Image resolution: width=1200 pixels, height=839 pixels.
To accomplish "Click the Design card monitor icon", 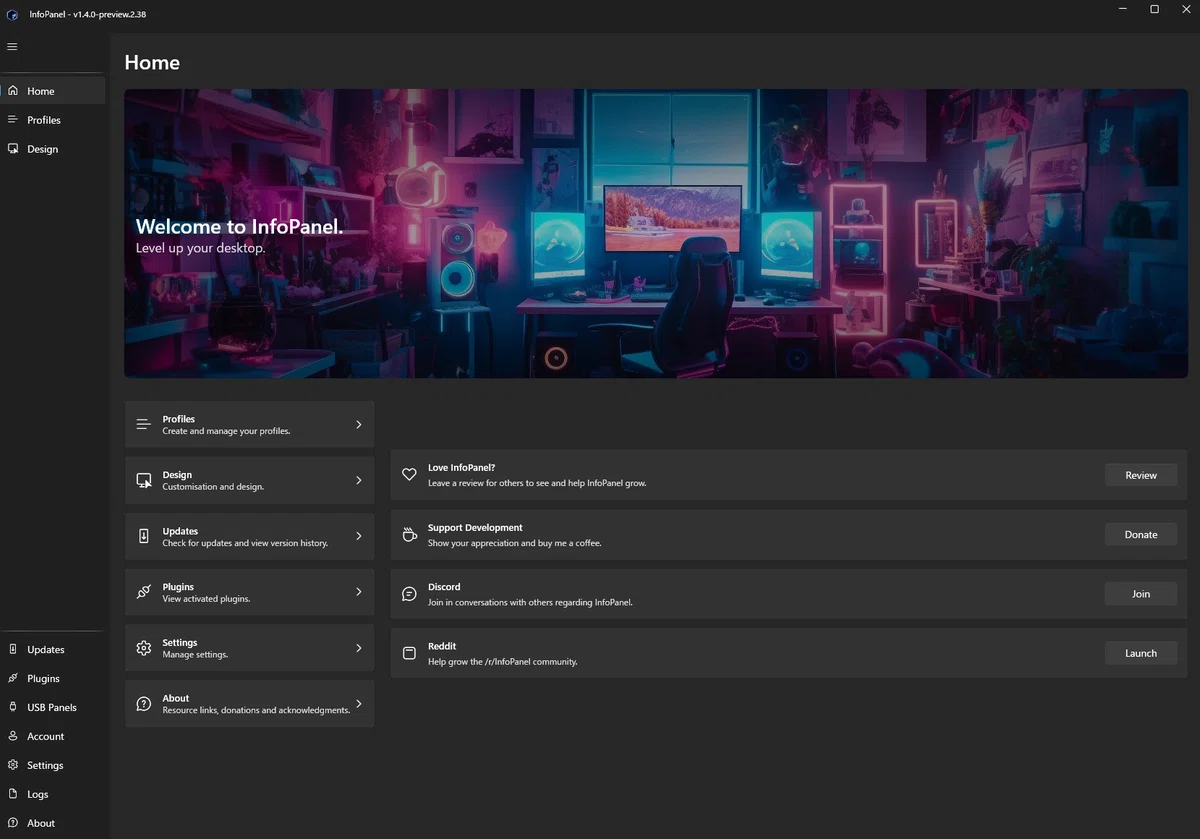I will point(144,481).
